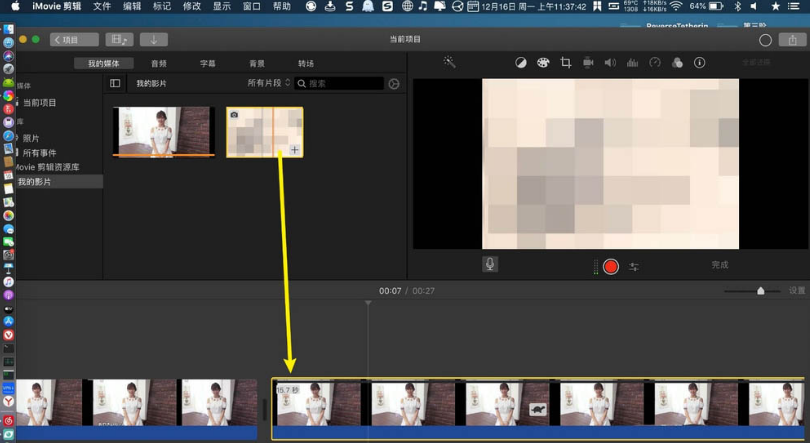Select the pixelated photo thumbnail in browser
The height and width of the screenshot is (443, 810).
tap(264, 132)
